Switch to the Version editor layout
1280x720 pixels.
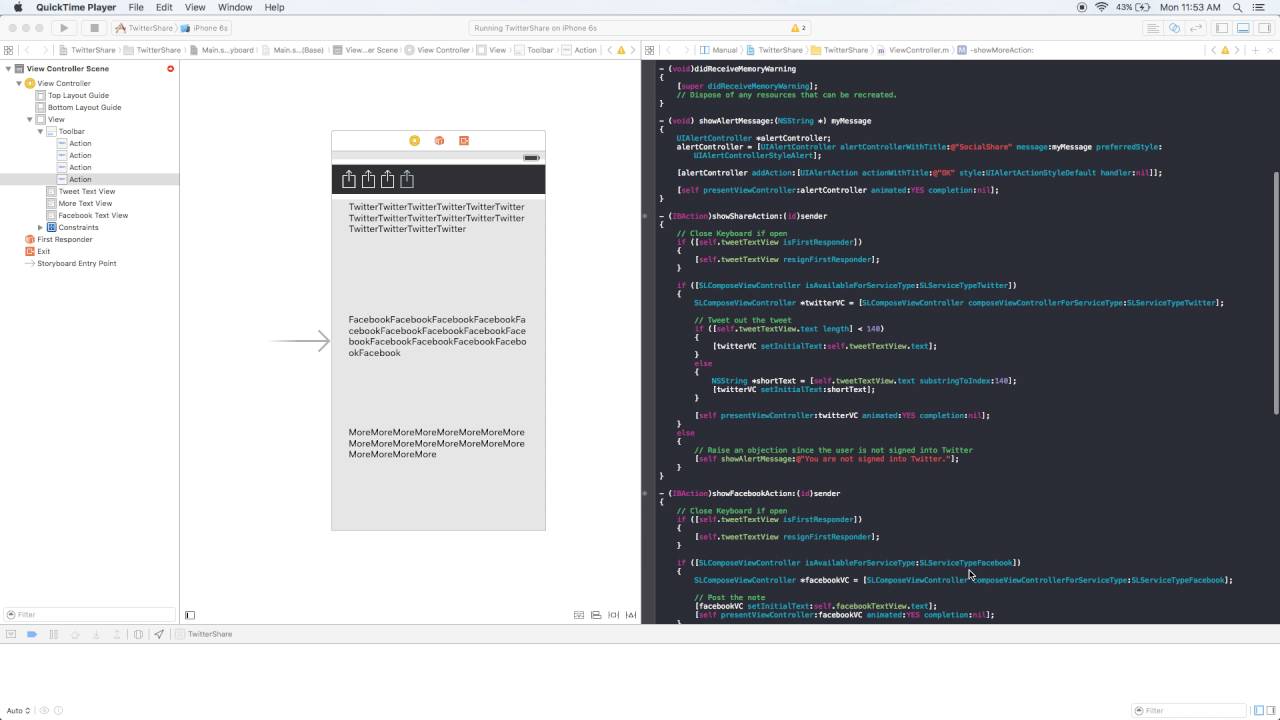coord(1195,28)
